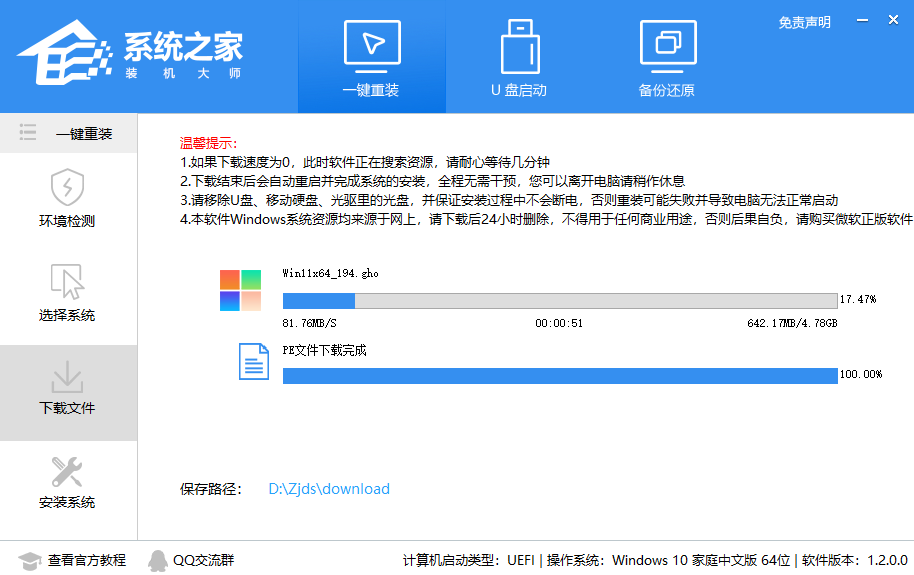
Task: Open the 一键重装 top tab
Action: (371, 58)
